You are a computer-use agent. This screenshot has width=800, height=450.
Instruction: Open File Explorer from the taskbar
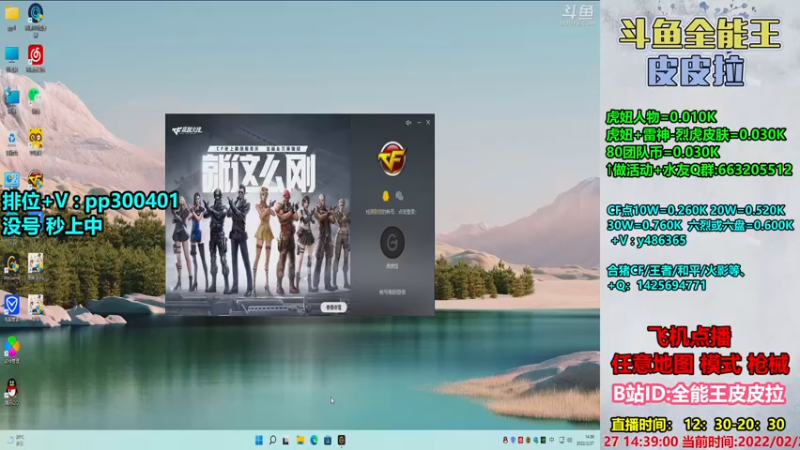tap(300, 440)
